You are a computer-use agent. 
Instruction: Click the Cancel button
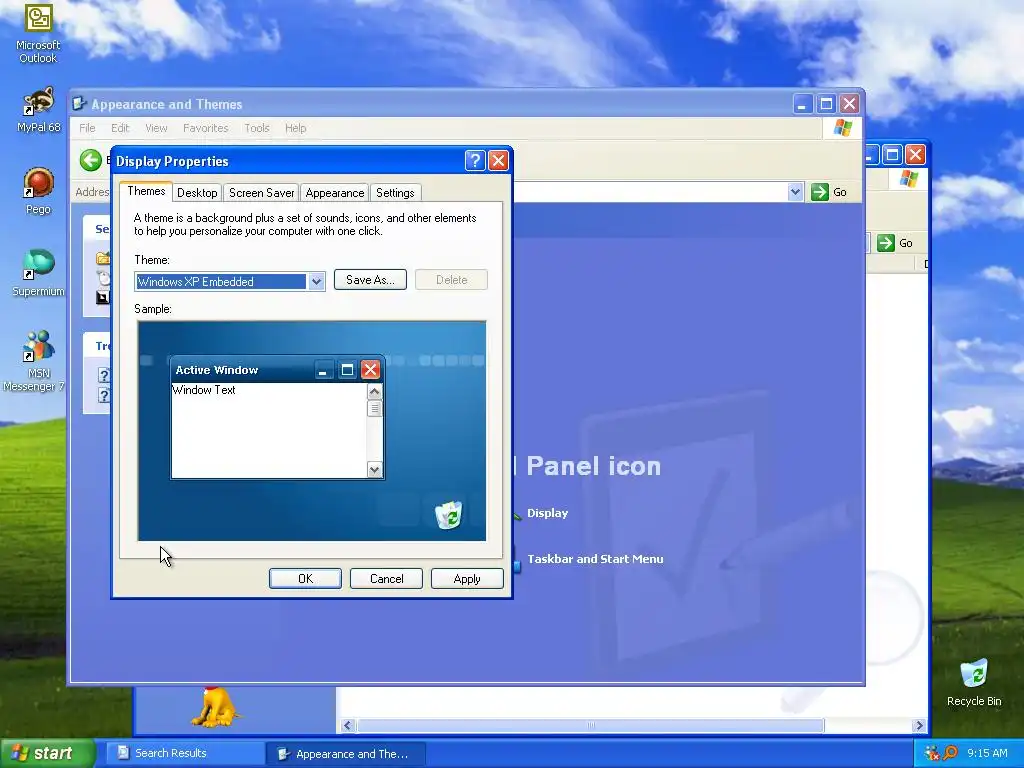point(386,579)
